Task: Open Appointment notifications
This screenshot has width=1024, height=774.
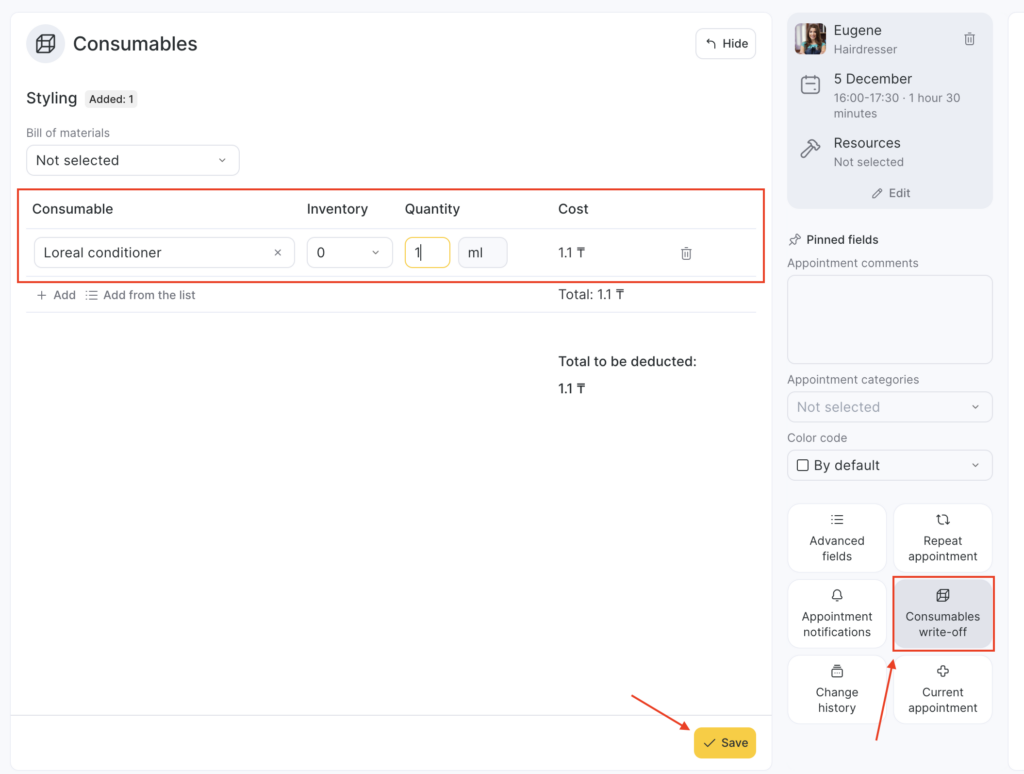Action: click(837, 613)
